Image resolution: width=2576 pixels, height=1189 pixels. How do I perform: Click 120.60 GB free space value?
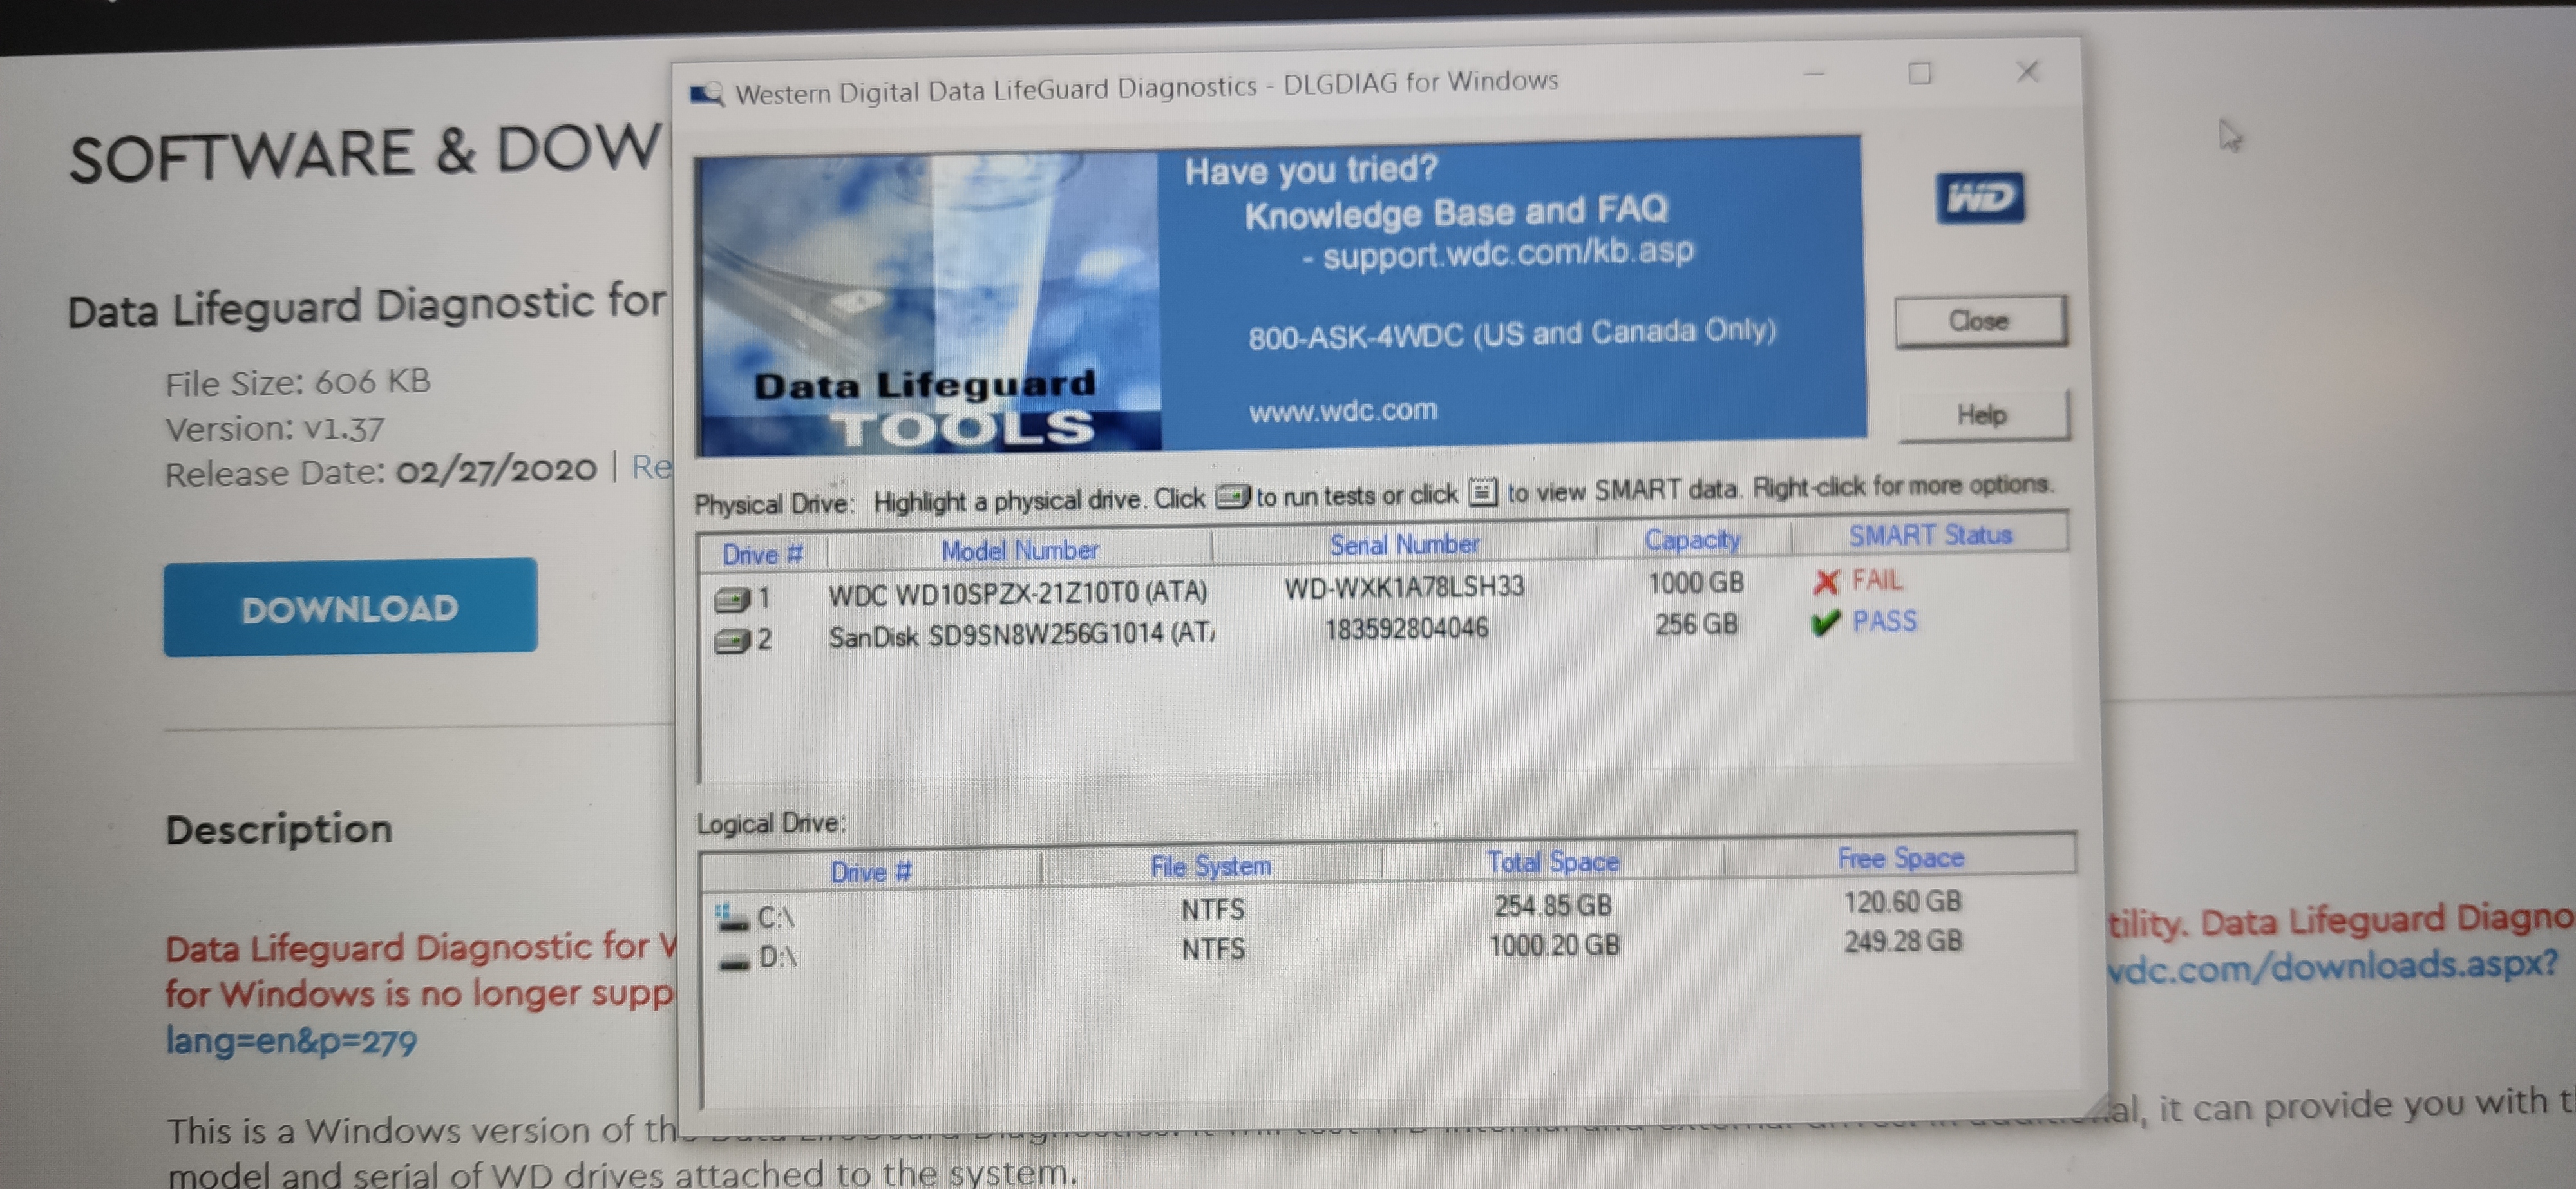click(1902, 902)
